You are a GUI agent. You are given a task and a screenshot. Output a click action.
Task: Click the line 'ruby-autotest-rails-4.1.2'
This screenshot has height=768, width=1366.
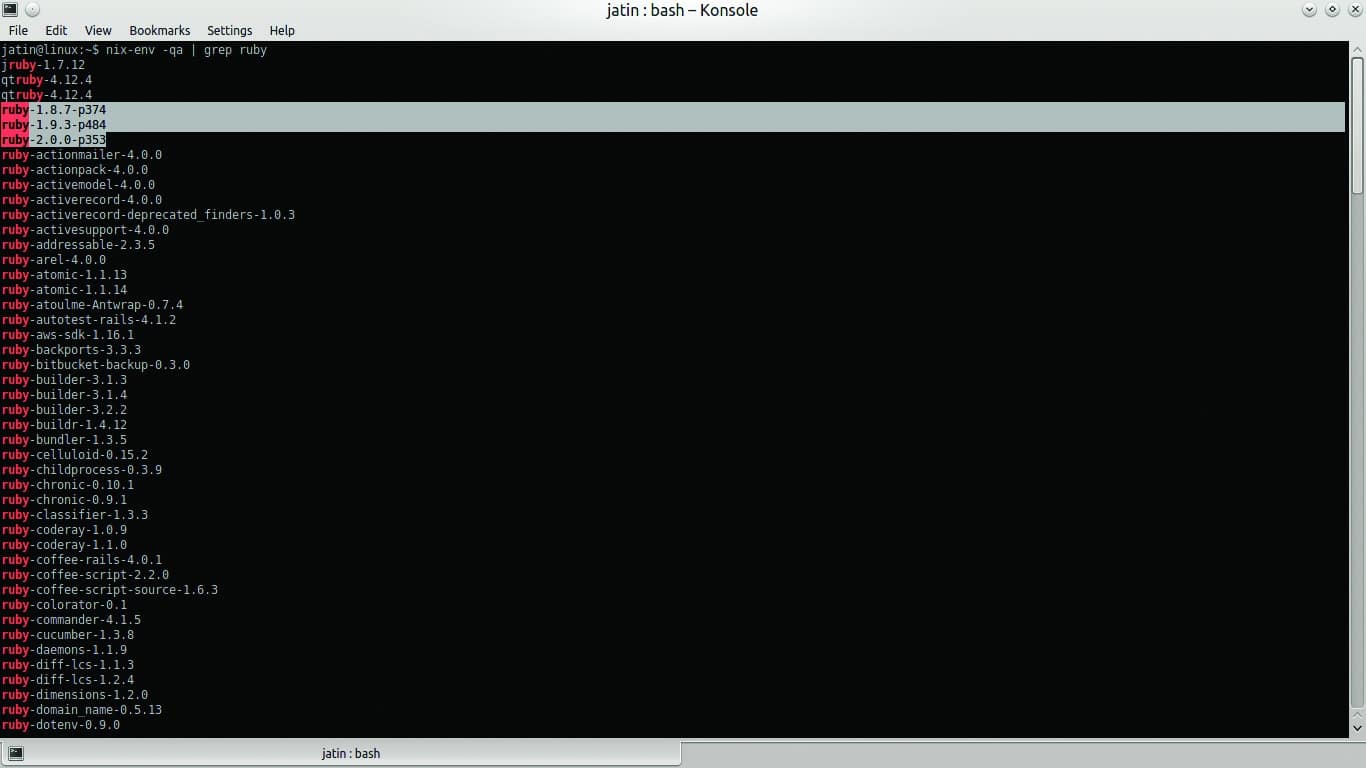[89, 320]
